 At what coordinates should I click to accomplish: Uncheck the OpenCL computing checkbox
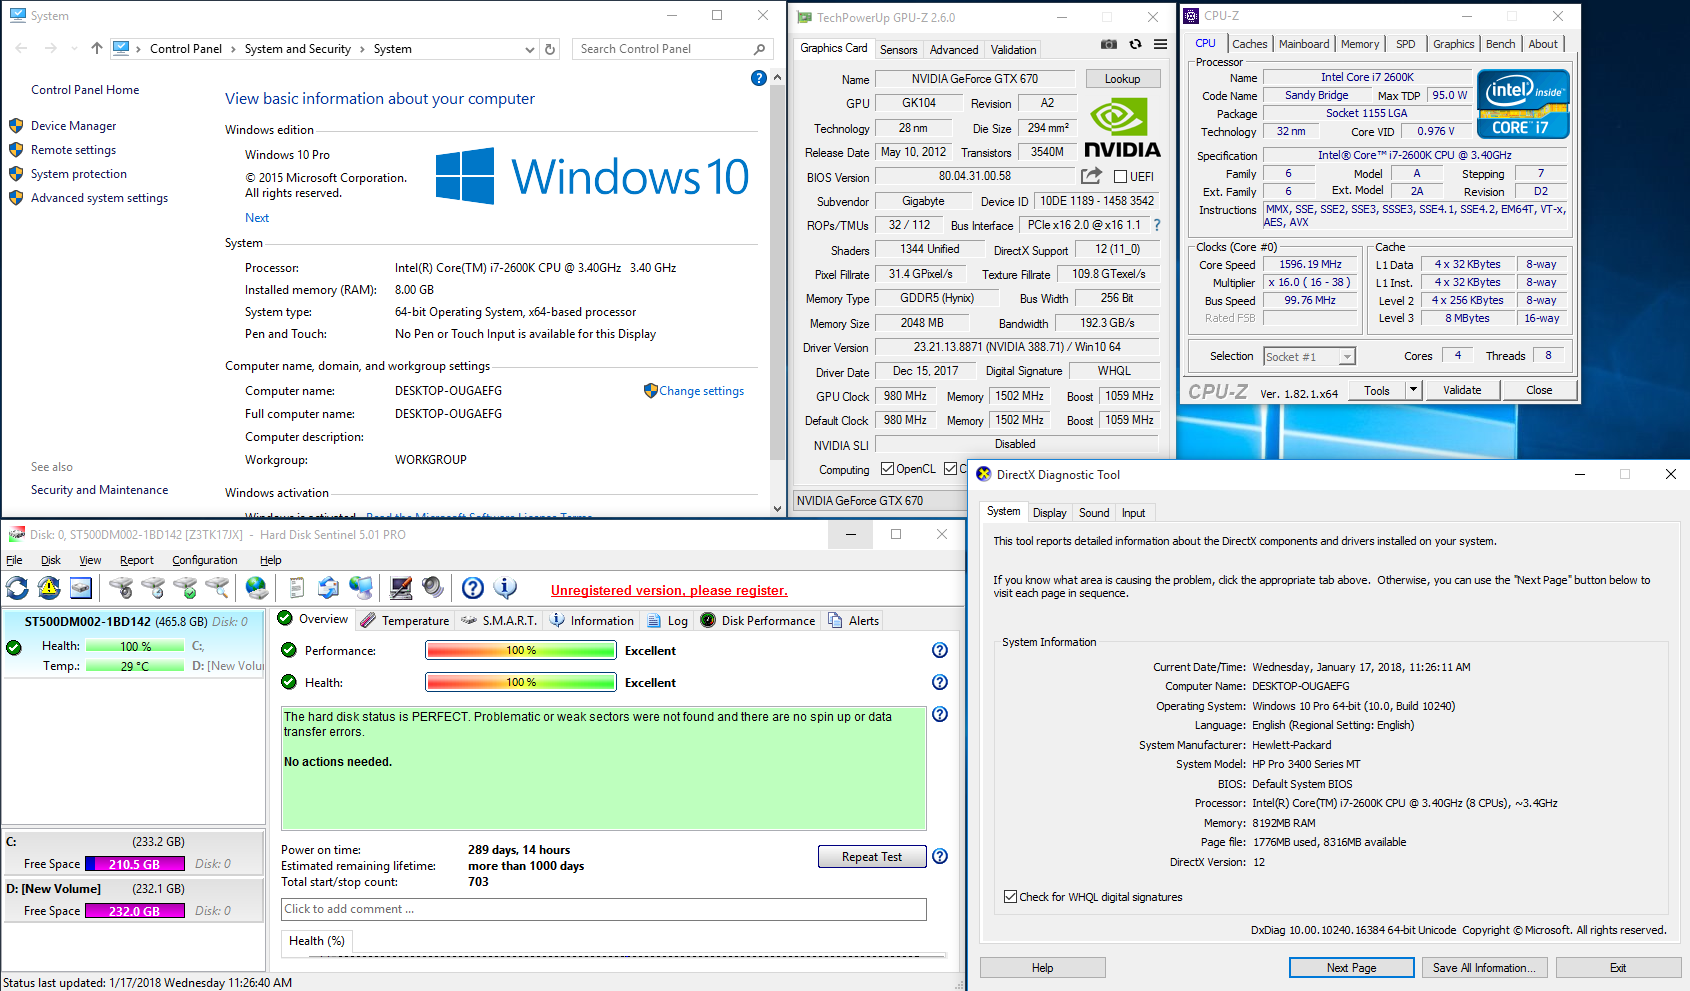tap(887, 469)
